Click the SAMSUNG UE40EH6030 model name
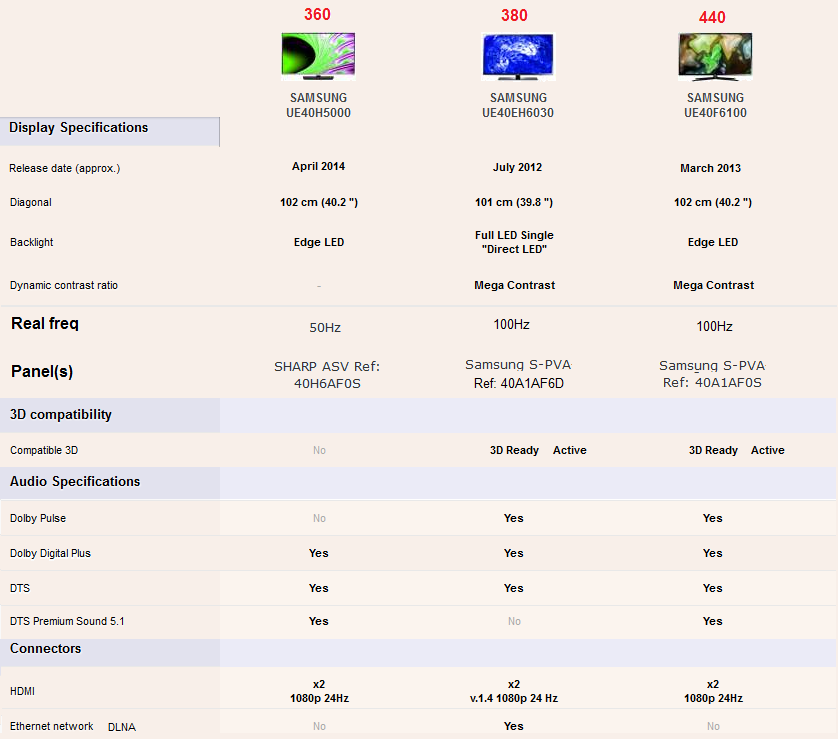 [518, 105]
